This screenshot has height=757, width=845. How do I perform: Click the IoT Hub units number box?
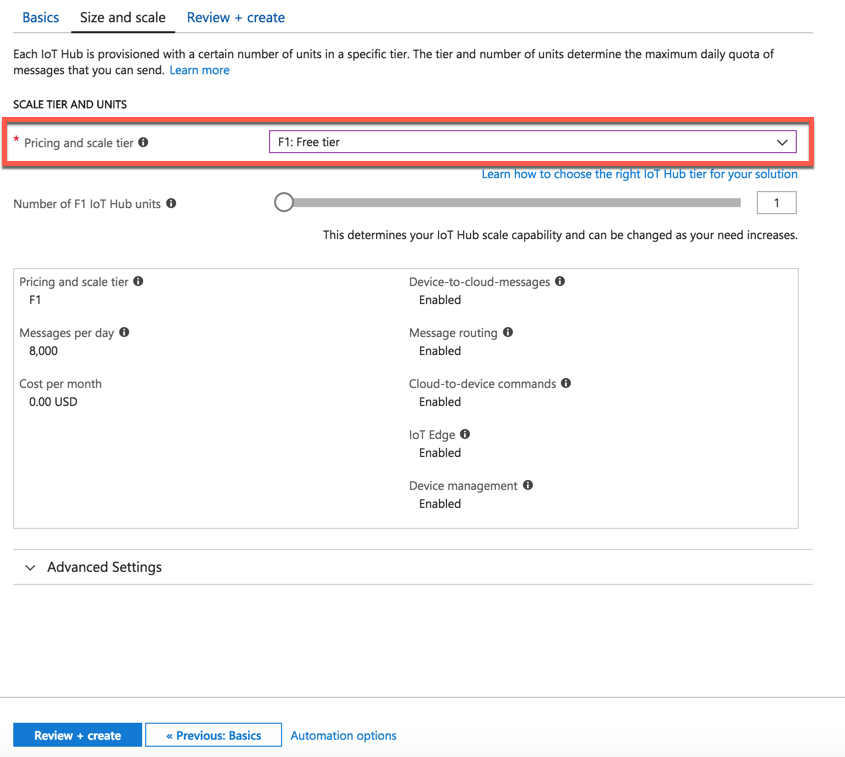(776, 203)
